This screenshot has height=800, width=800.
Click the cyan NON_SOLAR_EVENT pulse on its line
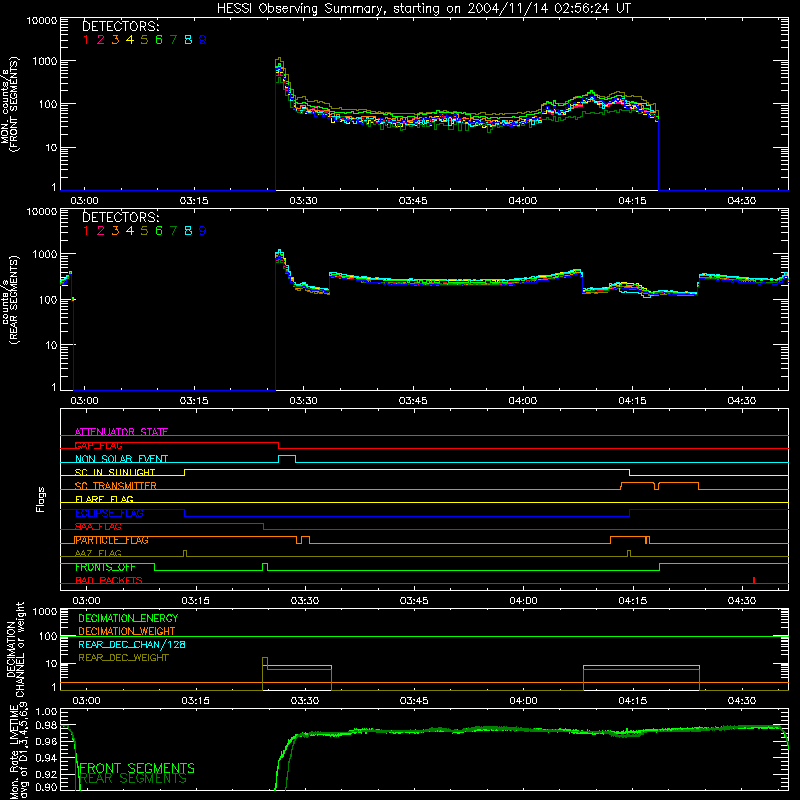click(x=287, y=458)
